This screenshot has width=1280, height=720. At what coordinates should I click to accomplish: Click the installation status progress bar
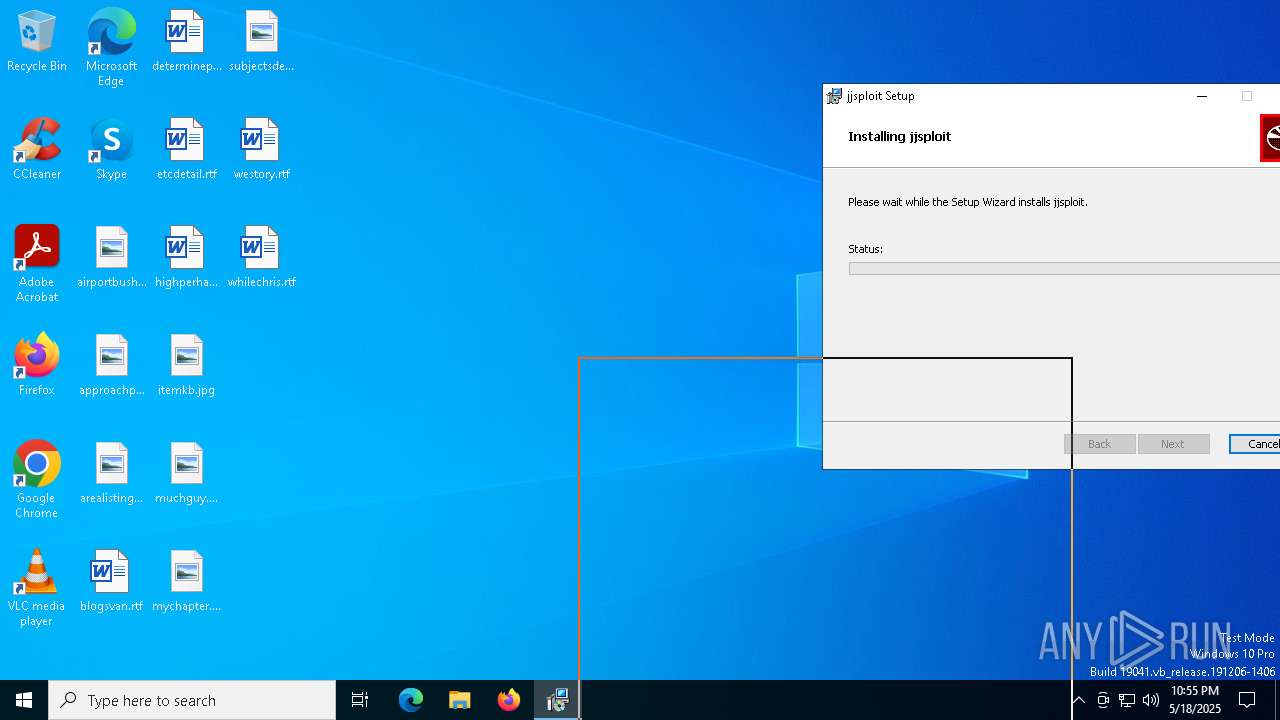coord(1064,268)
